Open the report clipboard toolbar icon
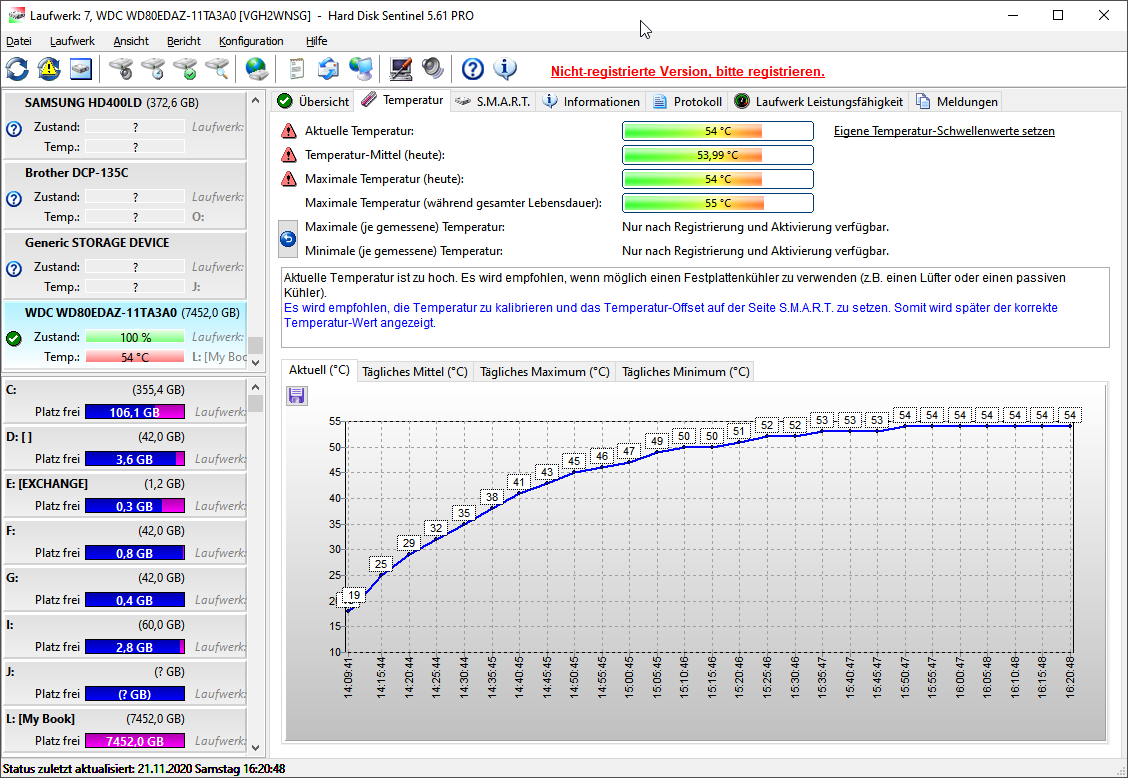 [294, 68]
